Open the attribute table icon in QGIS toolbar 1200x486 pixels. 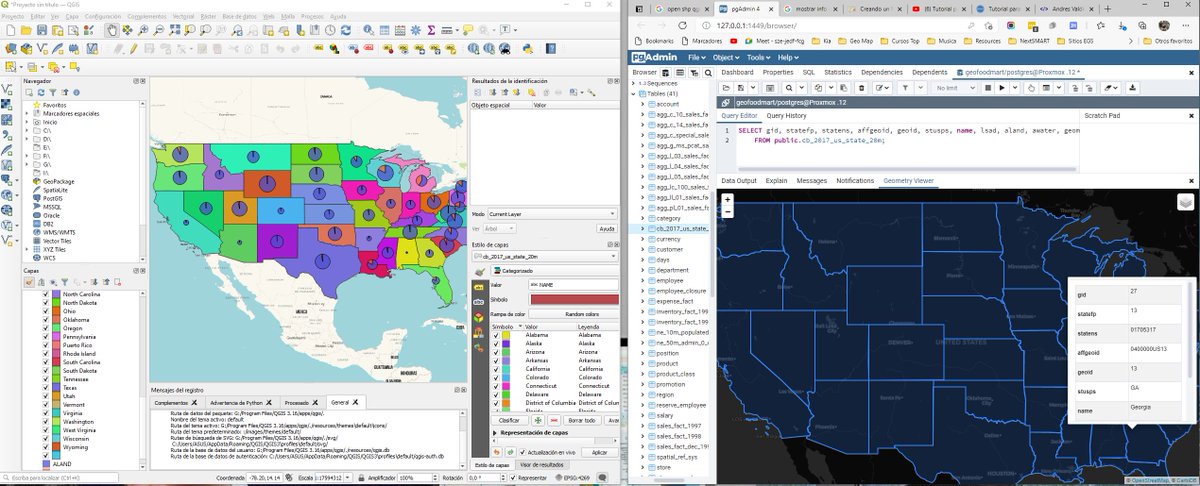pyautogui.click(x=384, y=29)
